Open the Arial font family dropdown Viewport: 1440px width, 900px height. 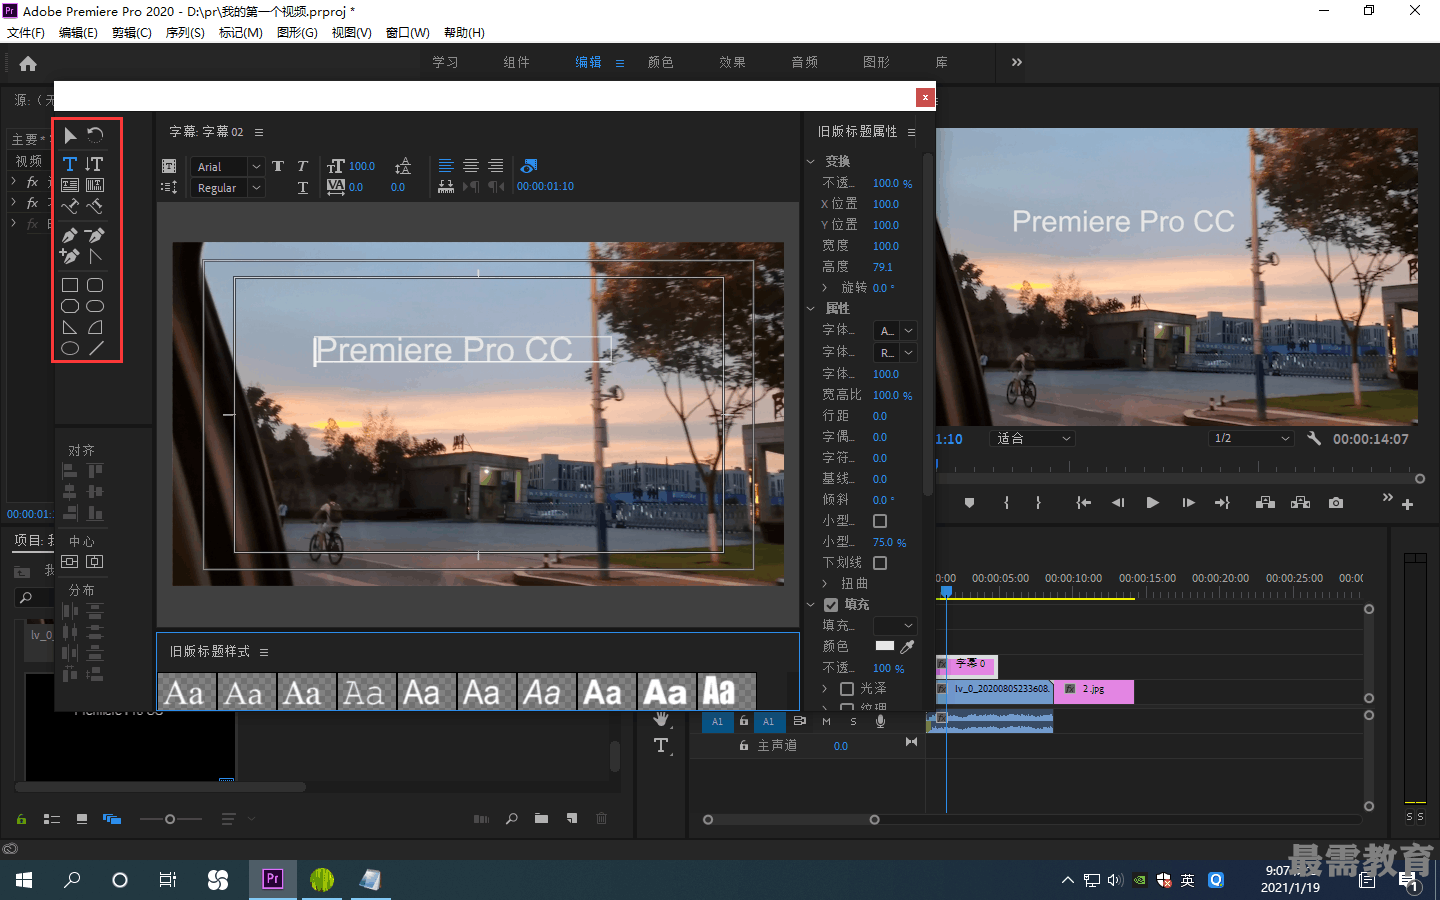click(228, 167)
